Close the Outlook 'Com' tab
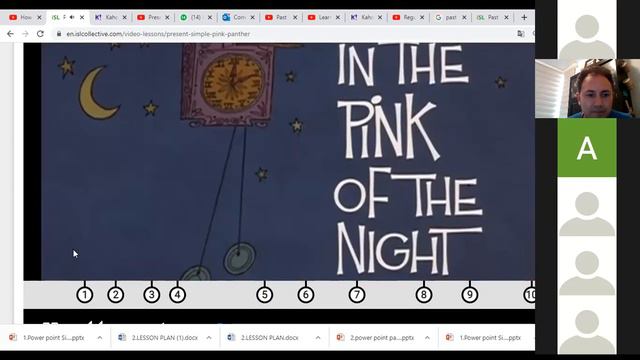 pyautogui.click(x=252, y=17)
